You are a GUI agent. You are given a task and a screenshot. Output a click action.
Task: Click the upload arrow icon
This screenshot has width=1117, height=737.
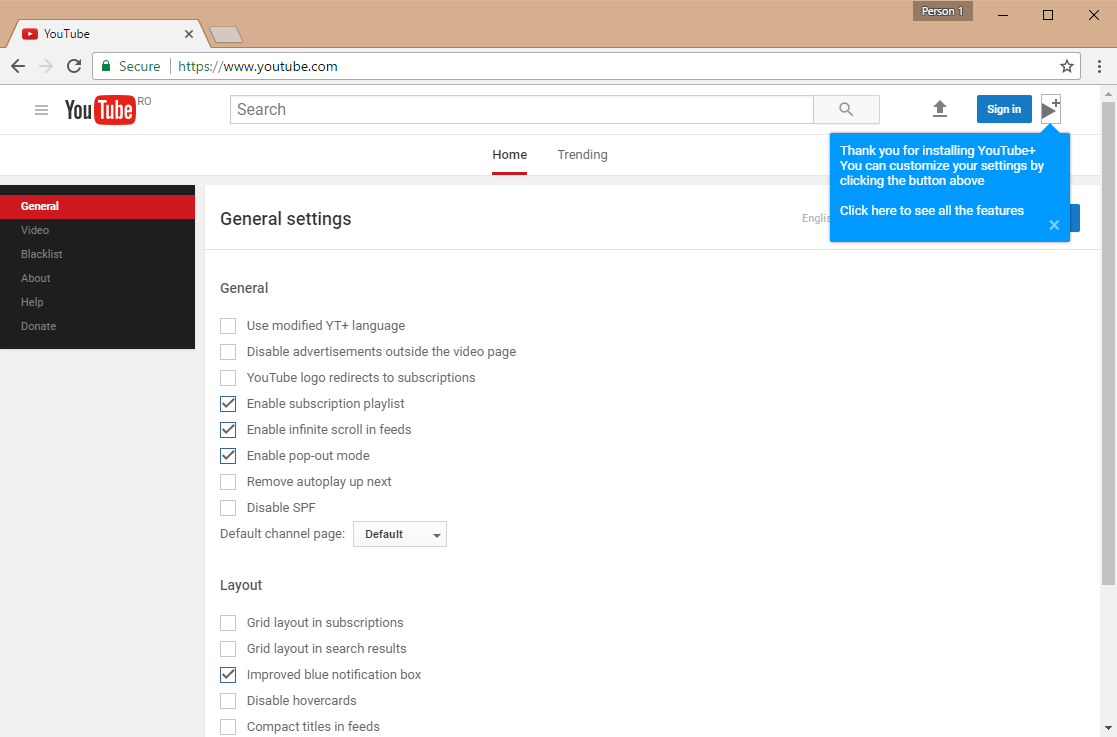[940, 109]
